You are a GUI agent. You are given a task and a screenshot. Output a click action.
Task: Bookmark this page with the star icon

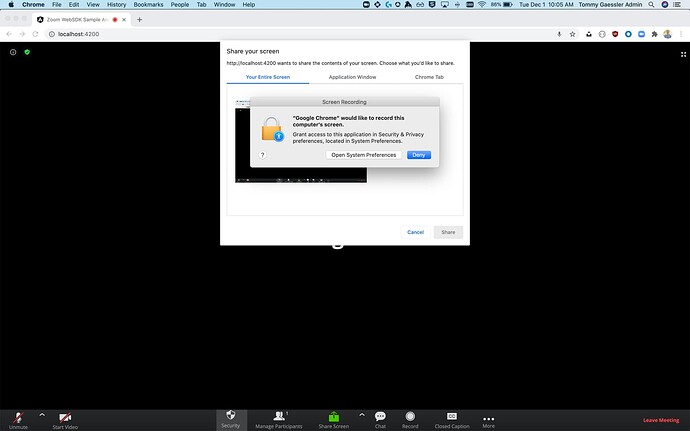click(573, 34)
